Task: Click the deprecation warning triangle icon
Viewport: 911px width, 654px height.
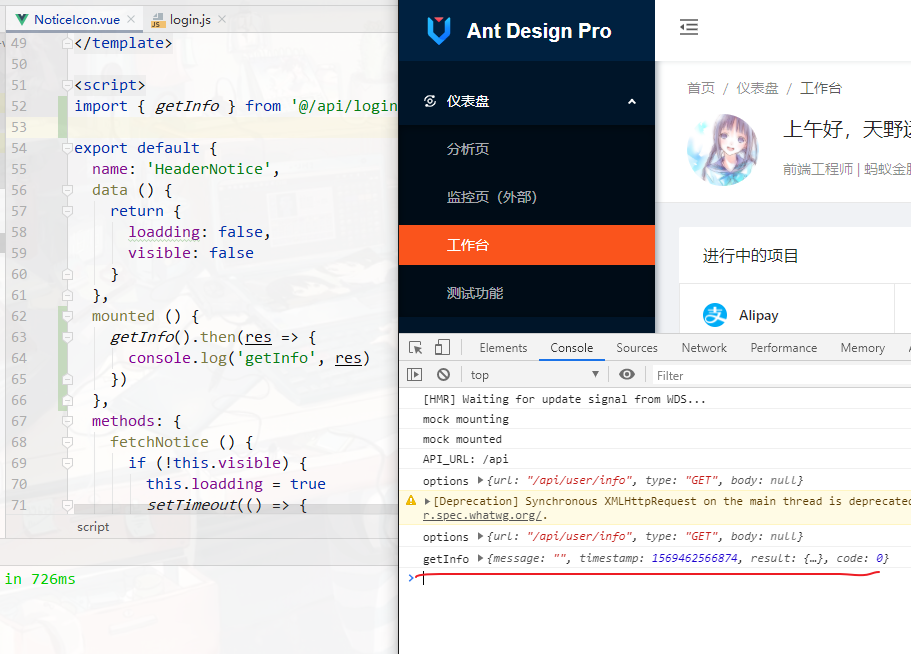Action: [x=413, y=499]
